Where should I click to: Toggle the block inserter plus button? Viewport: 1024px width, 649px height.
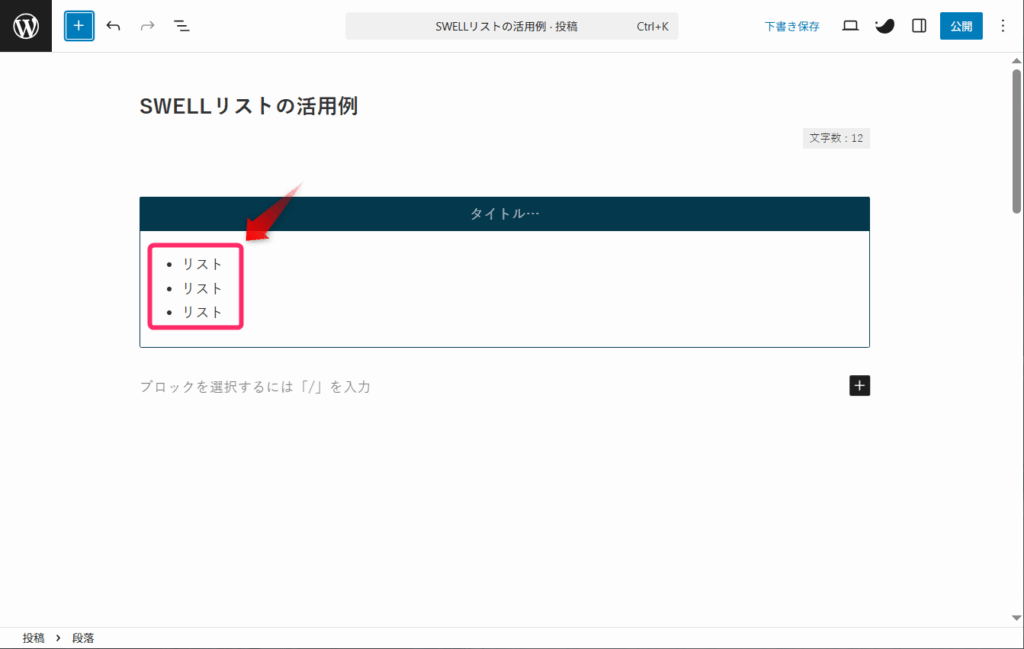79,26
